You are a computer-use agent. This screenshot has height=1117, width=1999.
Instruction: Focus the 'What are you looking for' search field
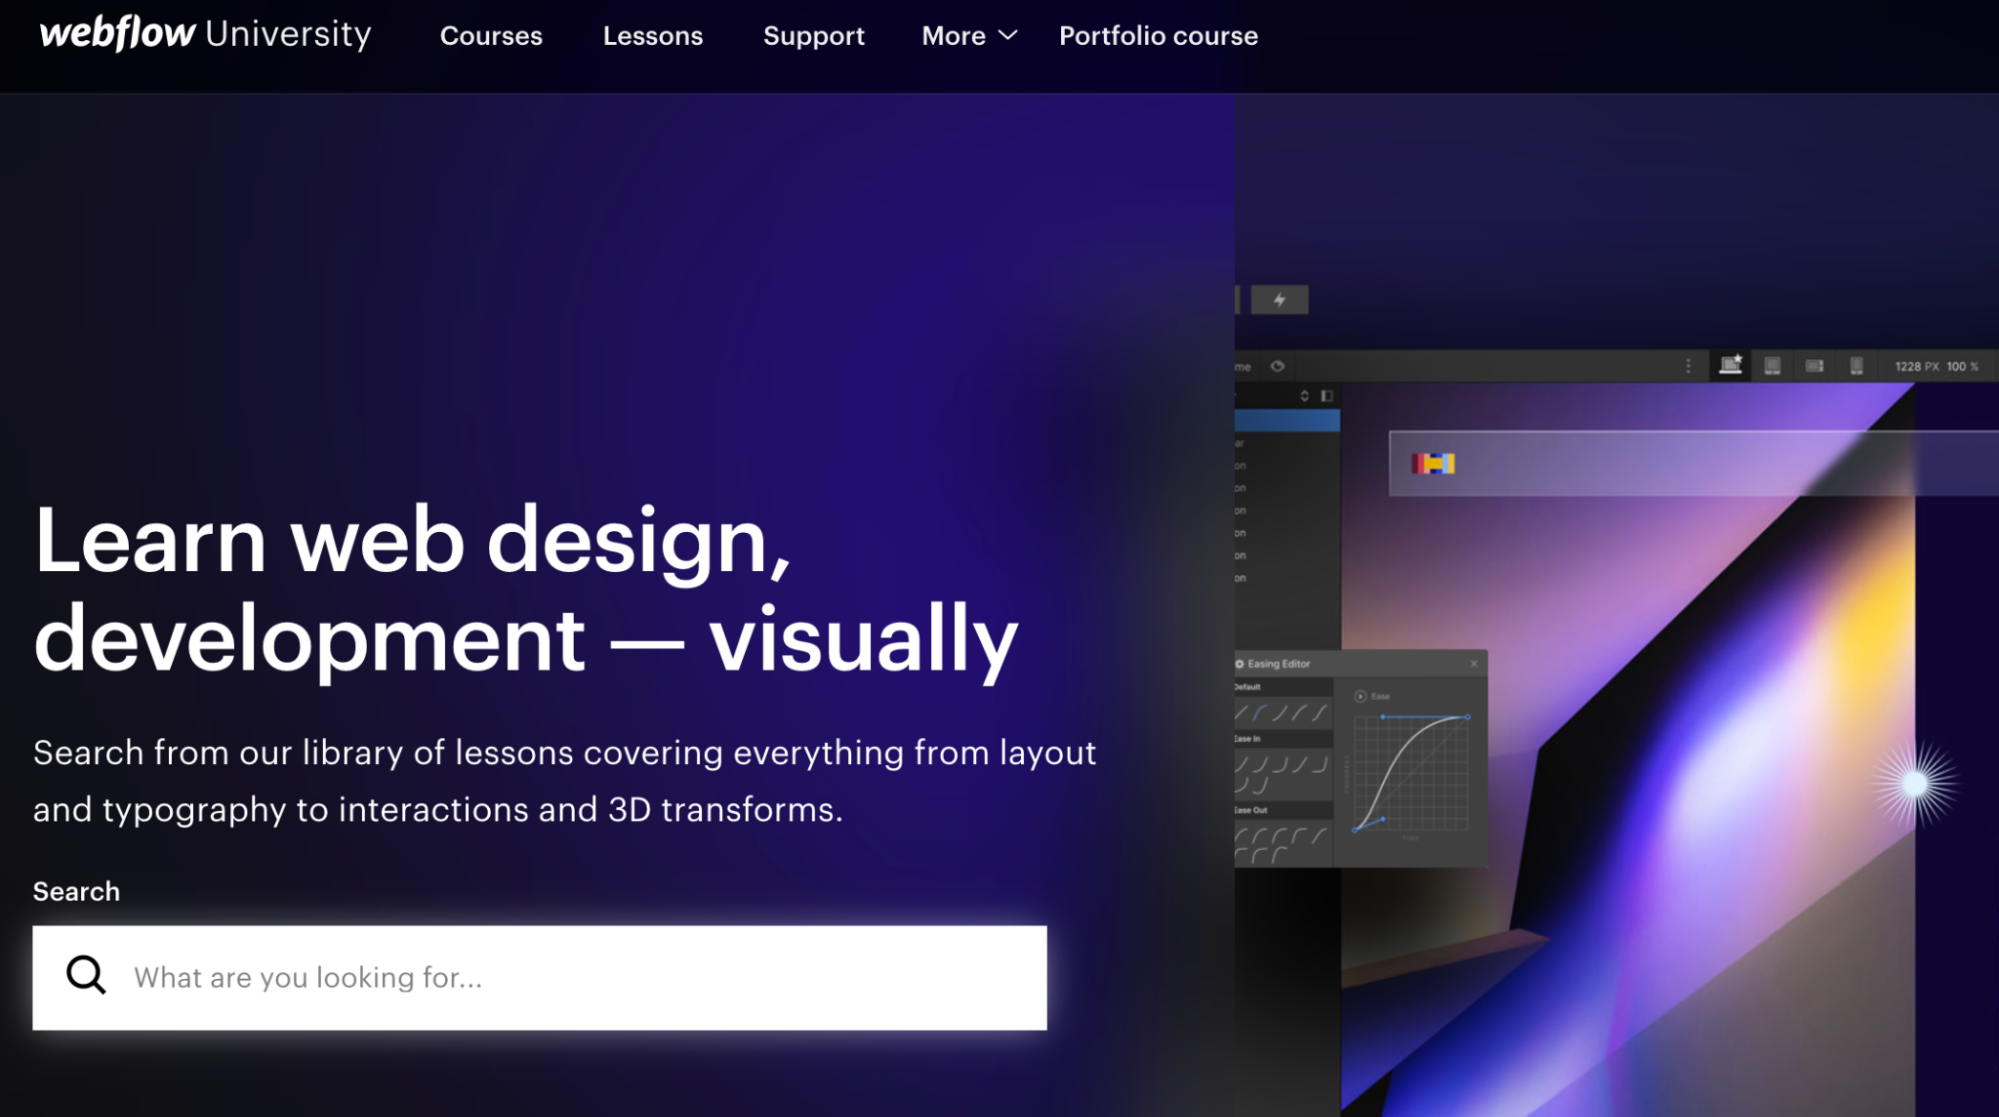coord(539,977)
